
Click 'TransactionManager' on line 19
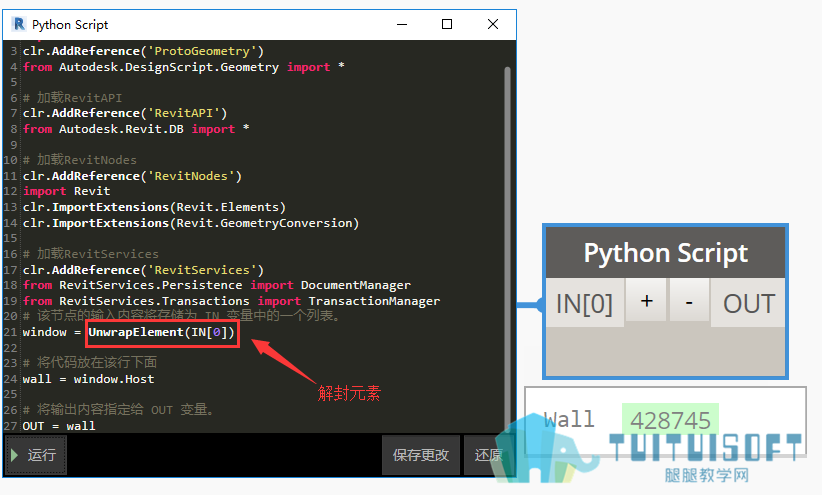click(x=374, y=301)
